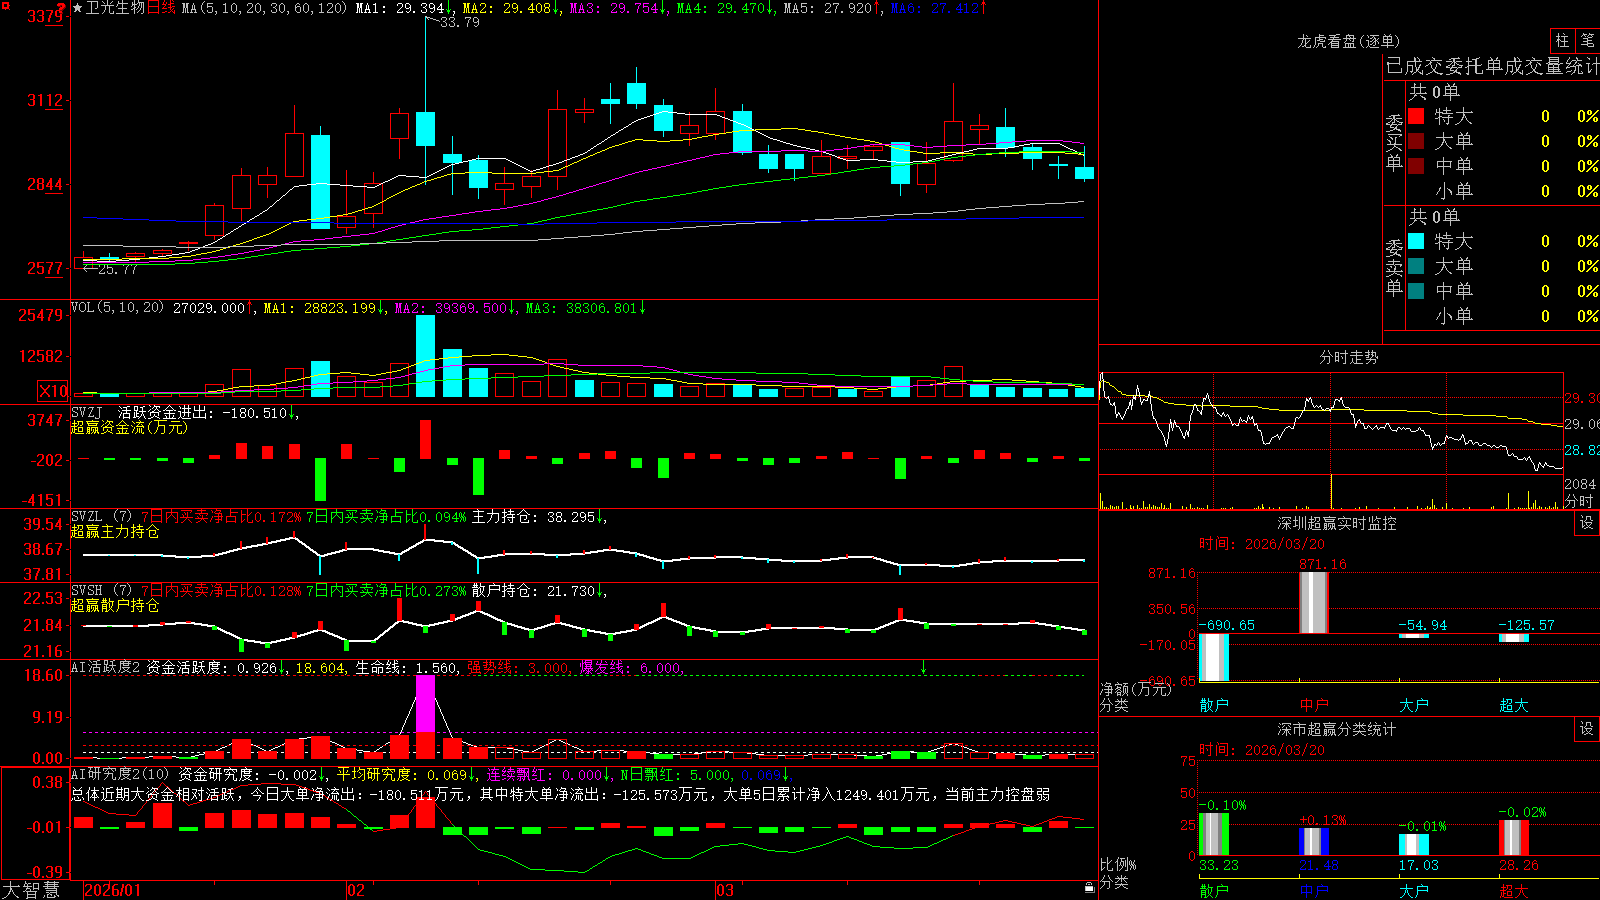Image resolution: width=1600 pixels, height=900 pixels.
Task: Click the lock icon at chart bottom-right
Action: pos(1089,888)
